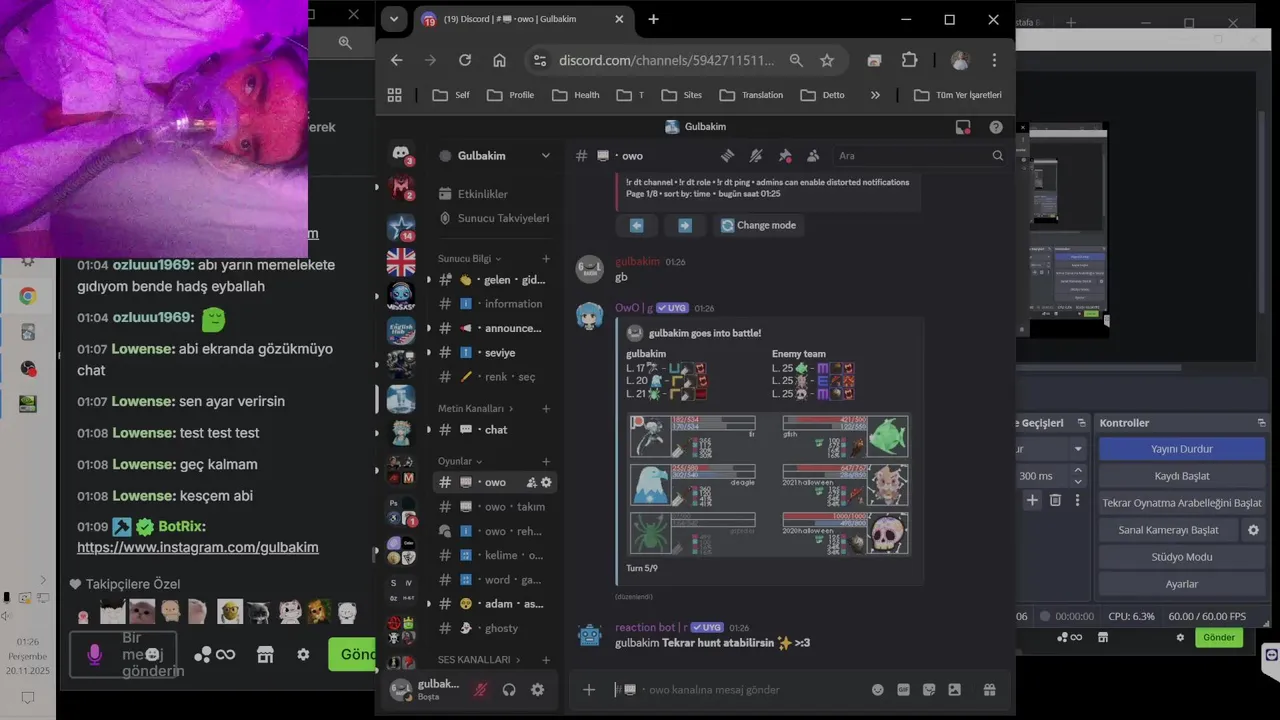Image resolution: width=1280 pixels, height=720 pixels.
Task: Switch to chat channel
Action: point(495,430)
